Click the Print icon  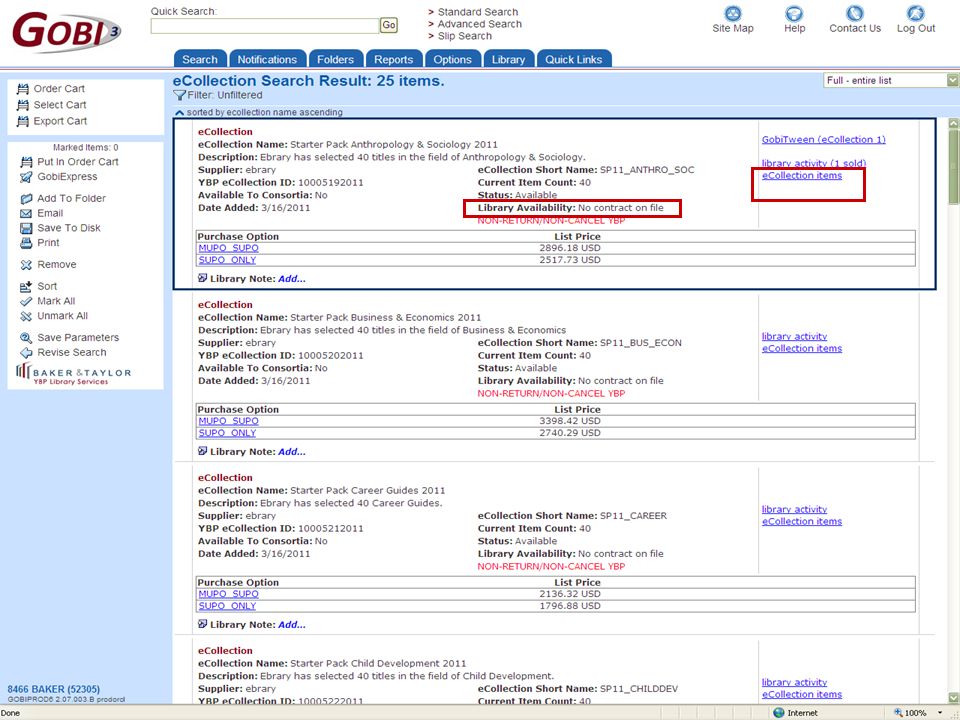click(26, 243)
